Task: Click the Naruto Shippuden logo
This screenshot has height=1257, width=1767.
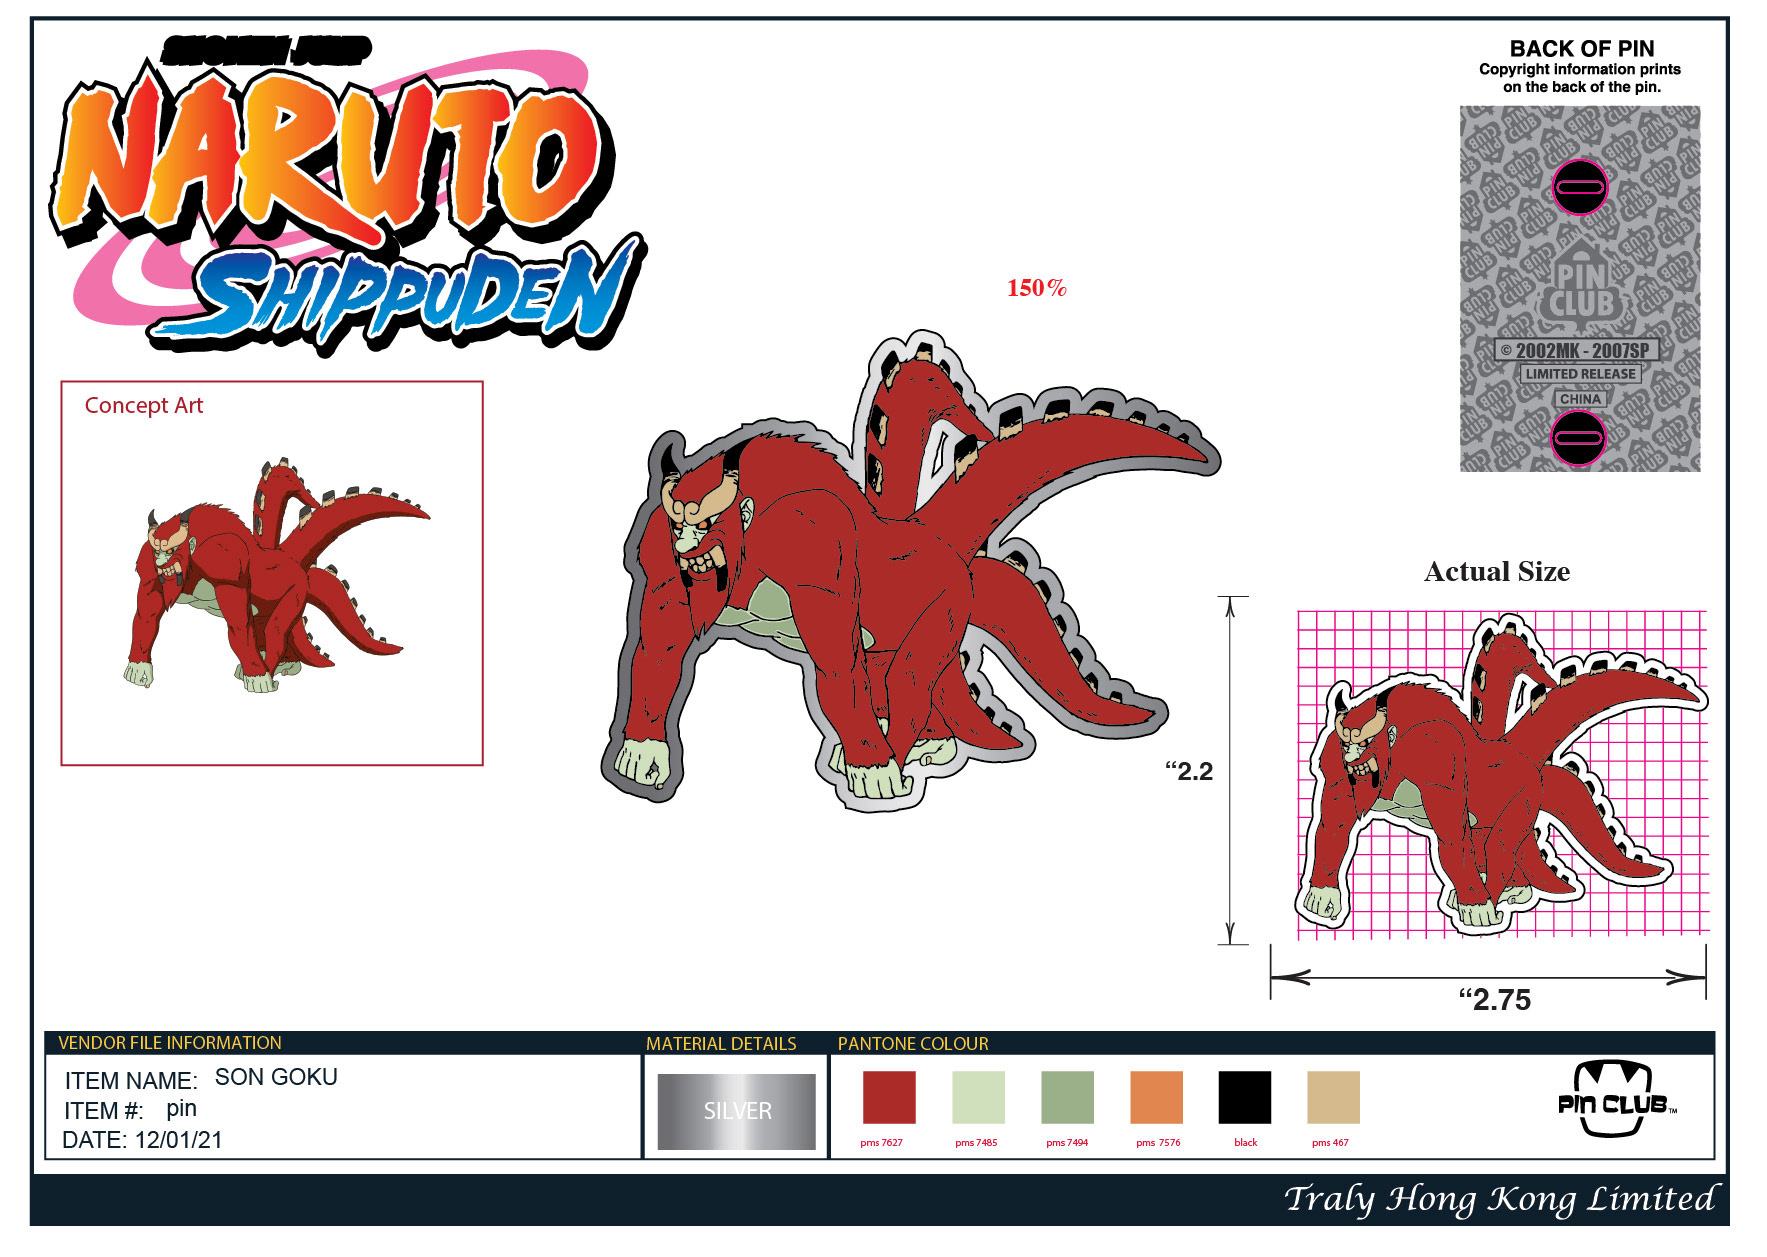Action: (x=348, y=195)
